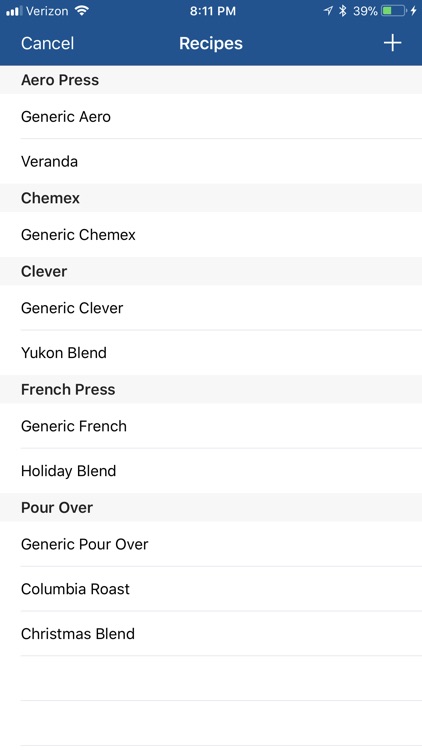Image resolution: width=422 pixels, height=750 pixels.
Task: Tap the Recipes title in navigation bar
Action: 211,43
